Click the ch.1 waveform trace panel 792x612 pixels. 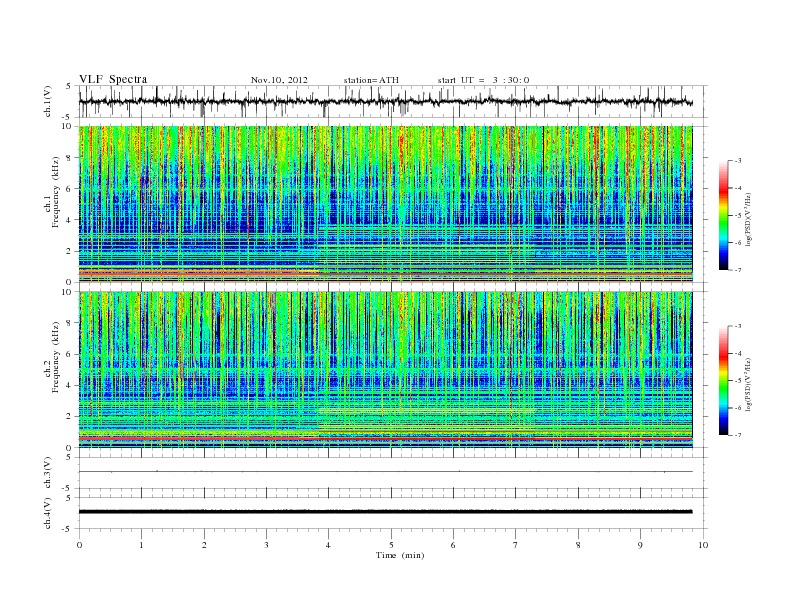tap(393, 101)
